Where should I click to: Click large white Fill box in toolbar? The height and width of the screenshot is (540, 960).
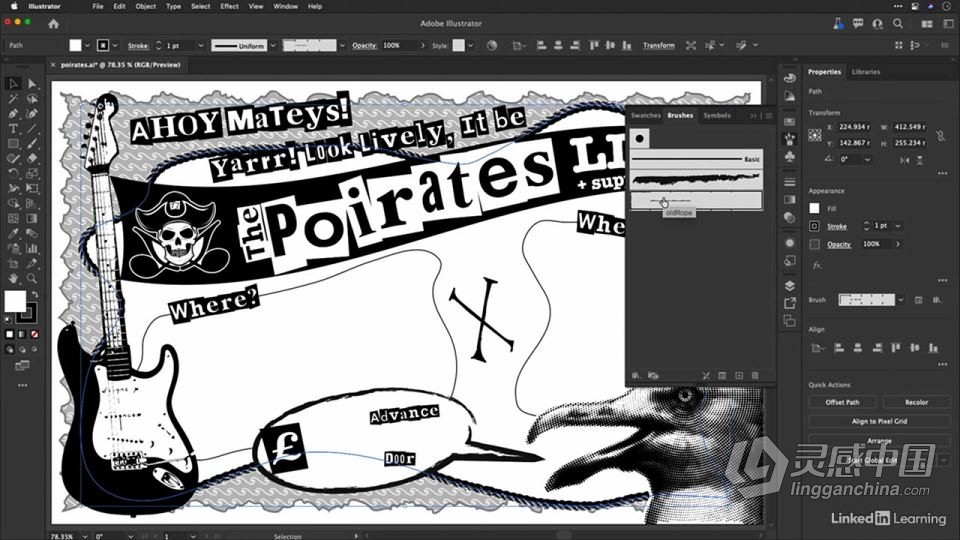(x=15, y=301)
